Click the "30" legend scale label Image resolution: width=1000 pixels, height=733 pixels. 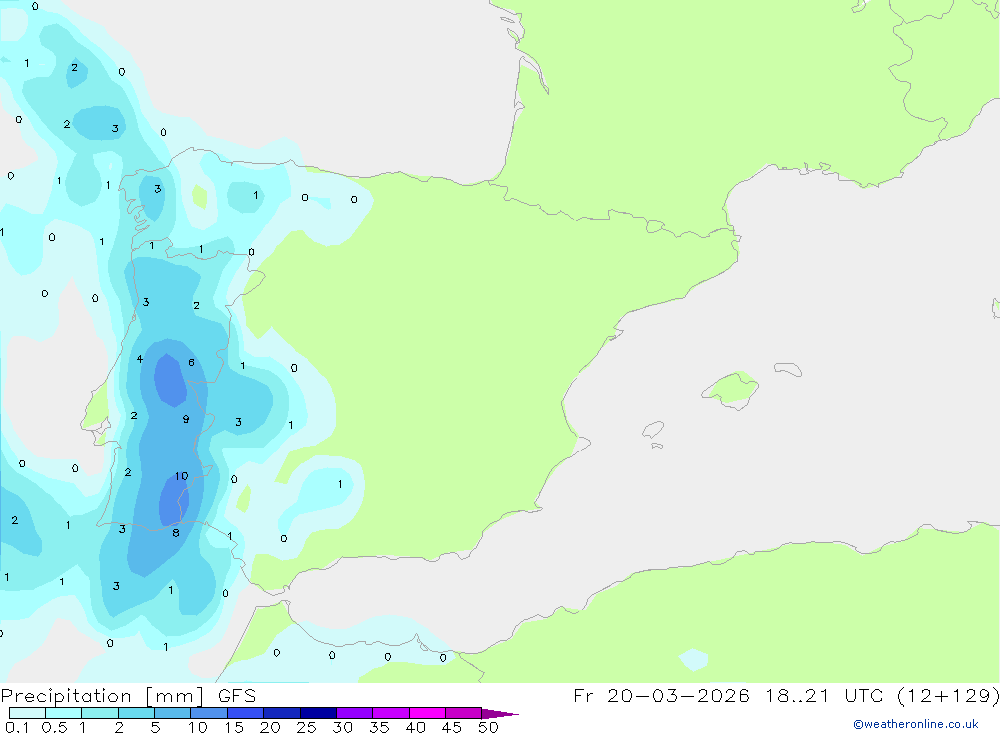point(342,727)
